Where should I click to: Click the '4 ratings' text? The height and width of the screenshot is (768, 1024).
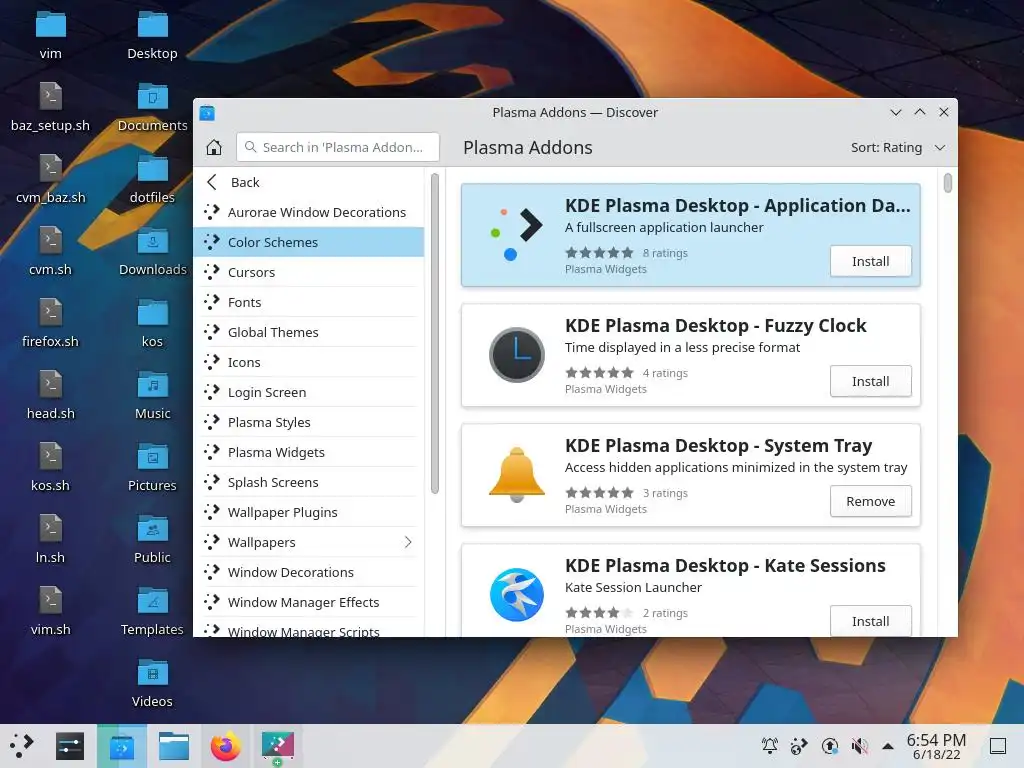point(665,374)
